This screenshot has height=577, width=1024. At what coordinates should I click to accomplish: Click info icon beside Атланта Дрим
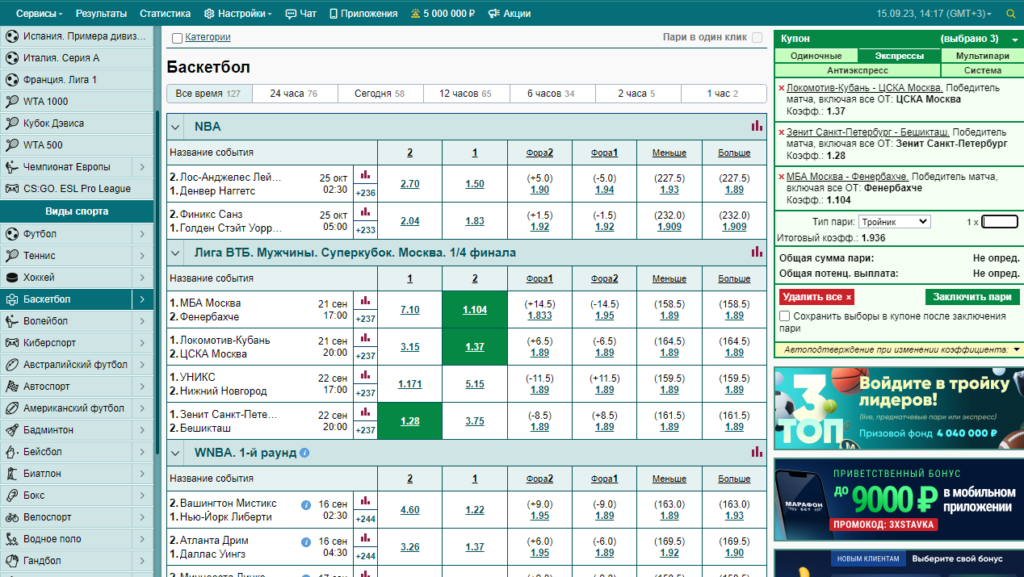click(306, 542)
